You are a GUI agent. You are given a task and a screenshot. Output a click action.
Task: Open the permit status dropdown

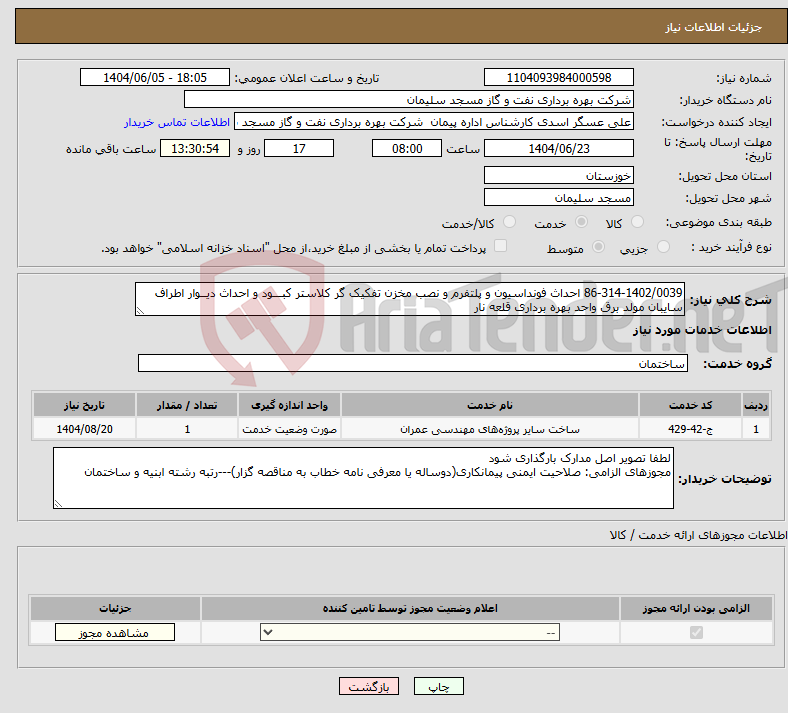[410, 632]
